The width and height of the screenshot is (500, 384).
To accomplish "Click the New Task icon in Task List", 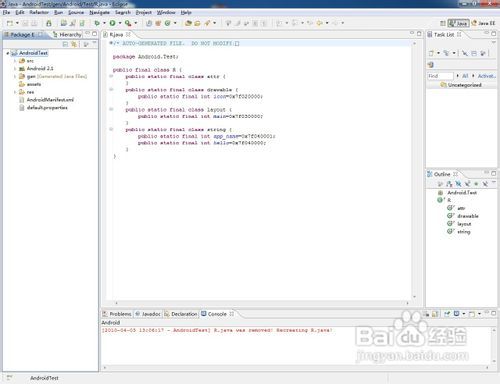I will click(432, 53).
